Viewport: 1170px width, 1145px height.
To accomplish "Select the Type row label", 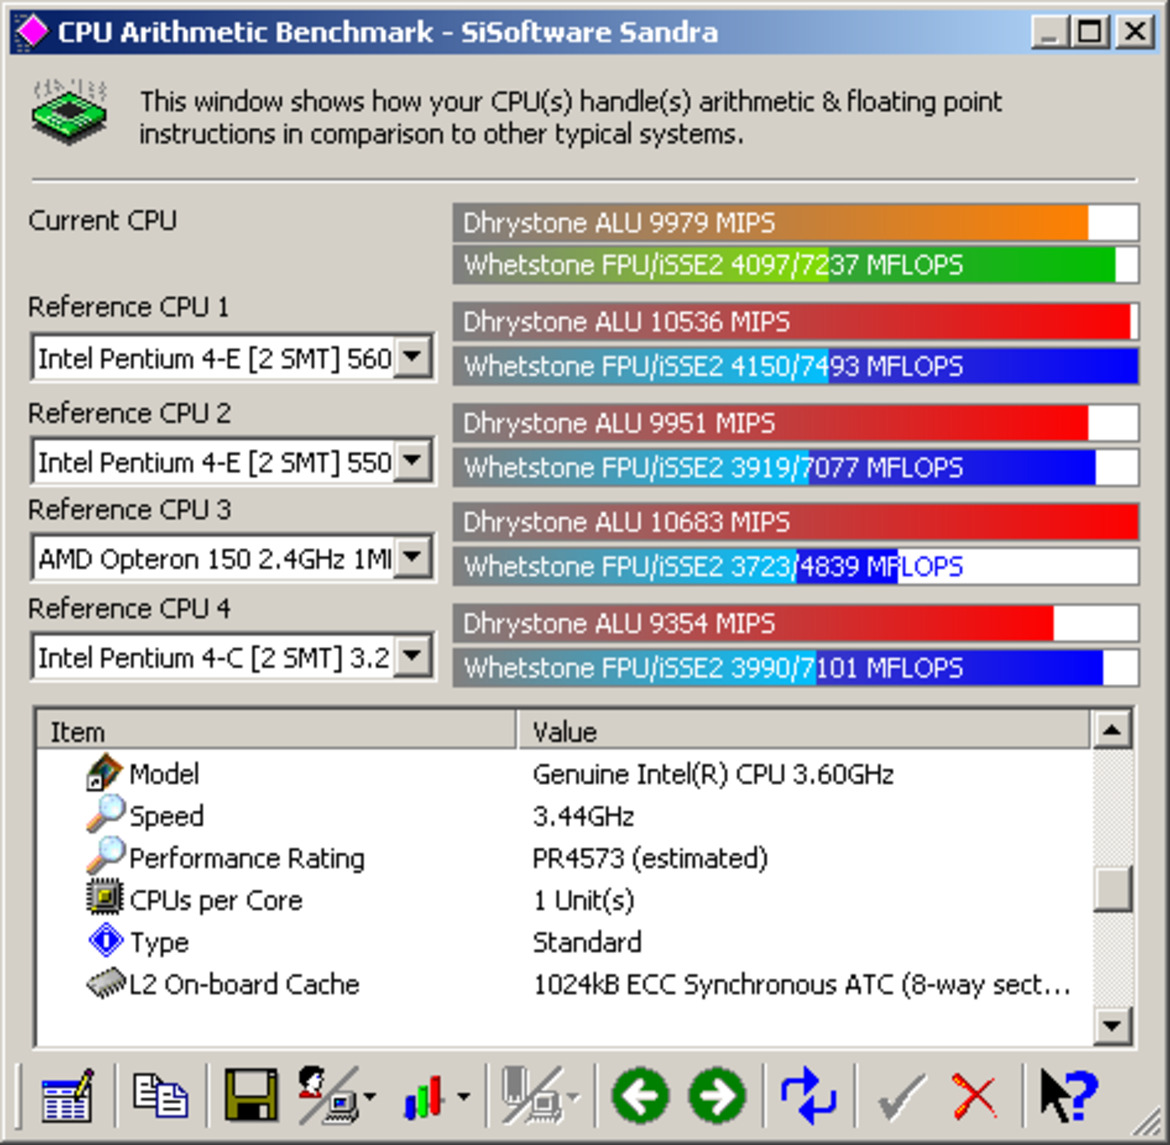I will (x=160, y=943).
